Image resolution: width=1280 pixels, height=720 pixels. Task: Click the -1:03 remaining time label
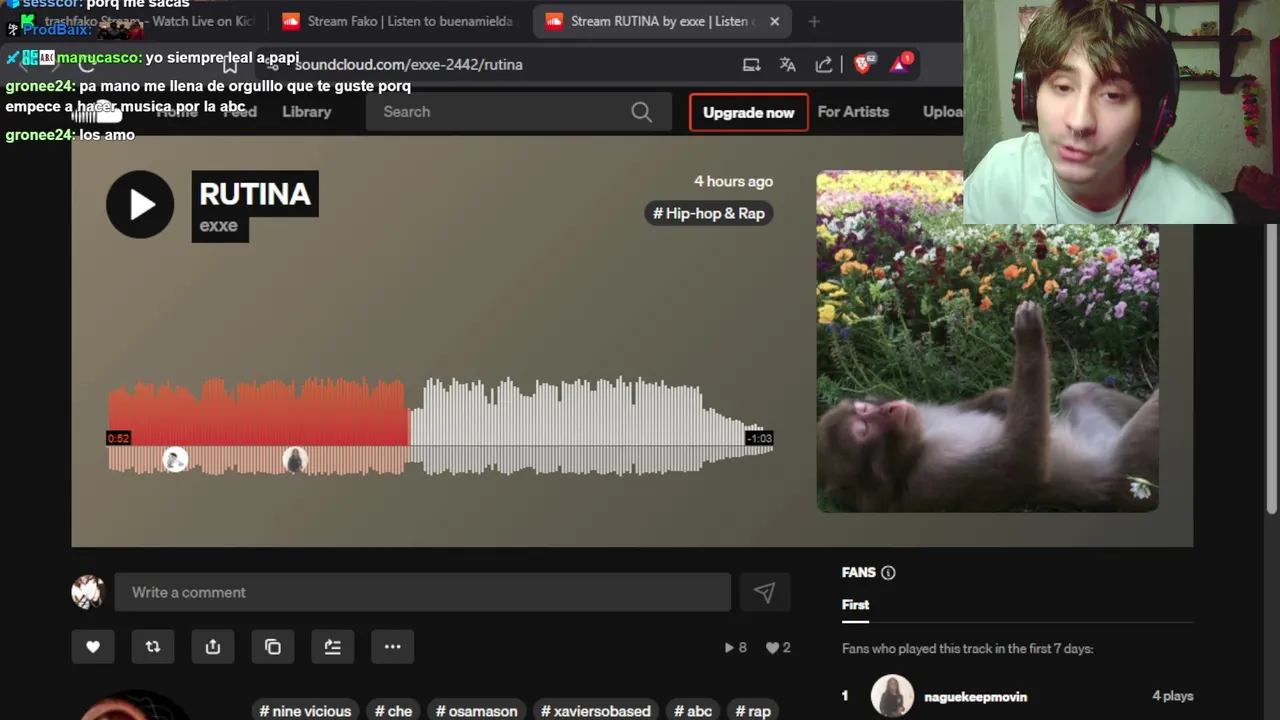click(x=759, y=438)
